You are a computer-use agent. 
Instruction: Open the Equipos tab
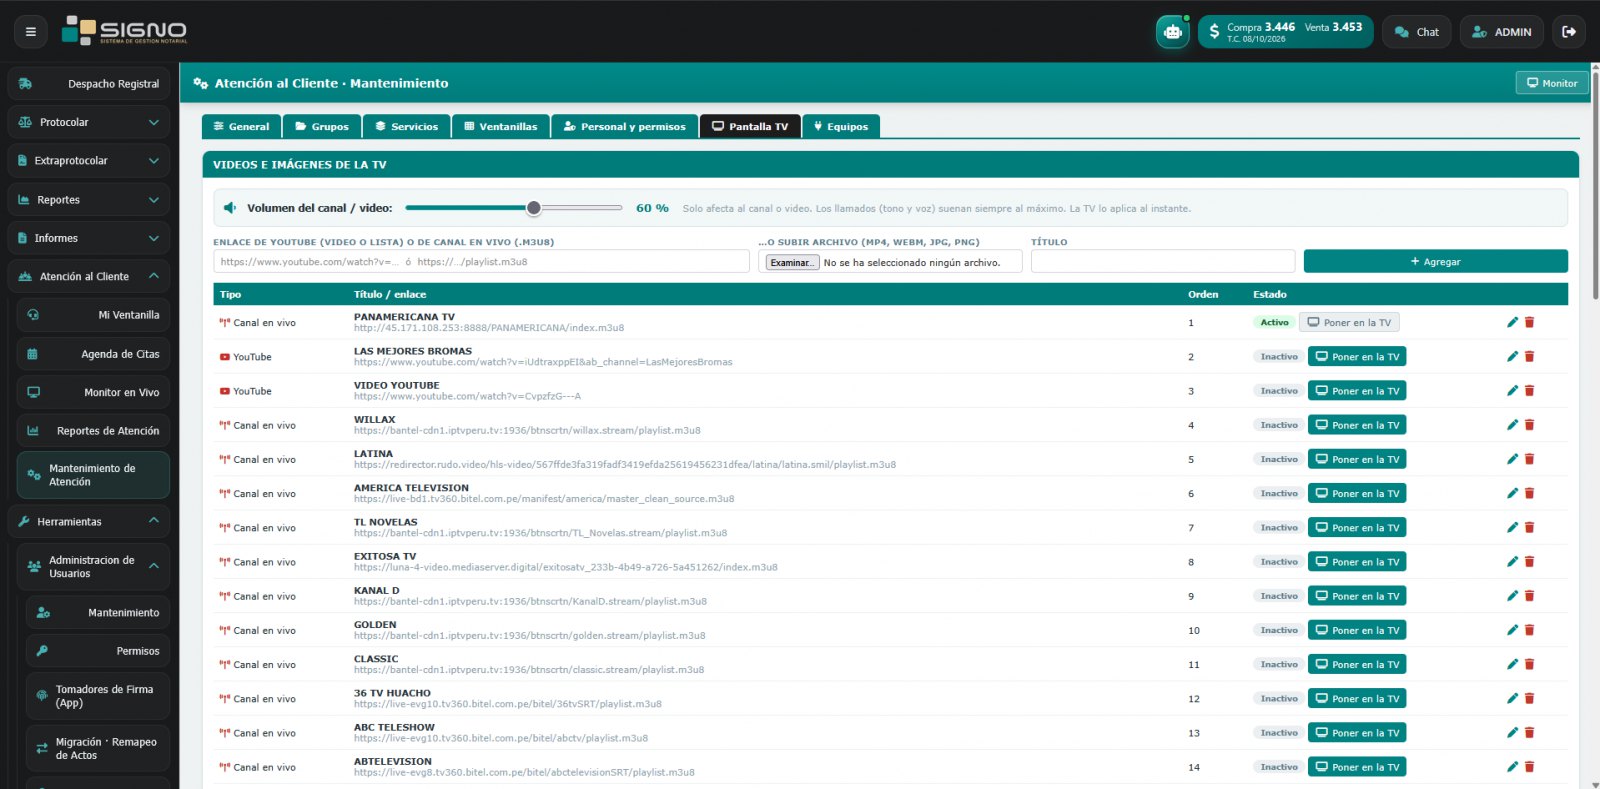click(x=841, y=127)
